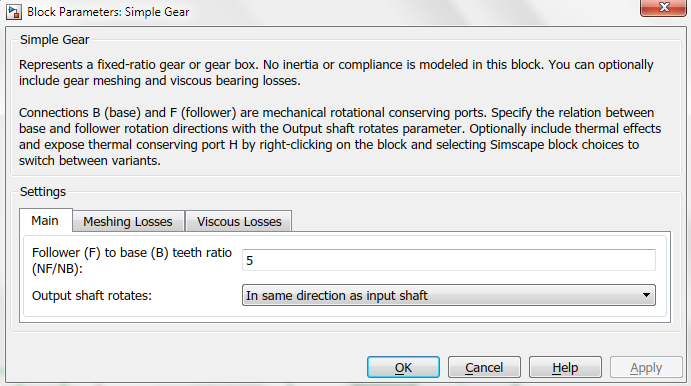Image resolution: width=691 pixels, height=386 pixels.
Task: Click the Settings group heading
Action: (x=43, y=192)
